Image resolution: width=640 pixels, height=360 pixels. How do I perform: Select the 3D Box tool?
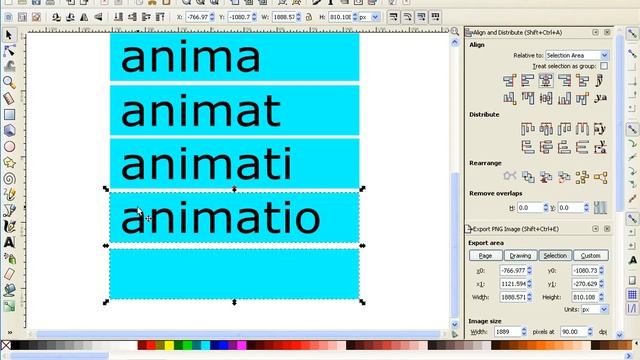coord(9,131)
